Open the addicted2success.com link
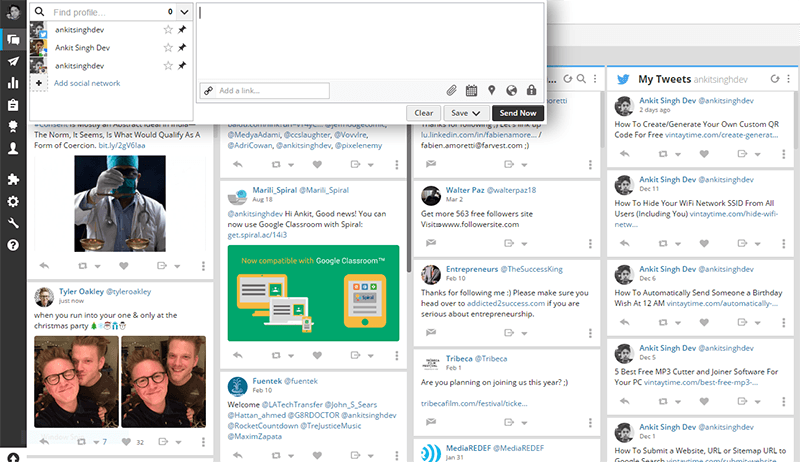 coord(506,303)
